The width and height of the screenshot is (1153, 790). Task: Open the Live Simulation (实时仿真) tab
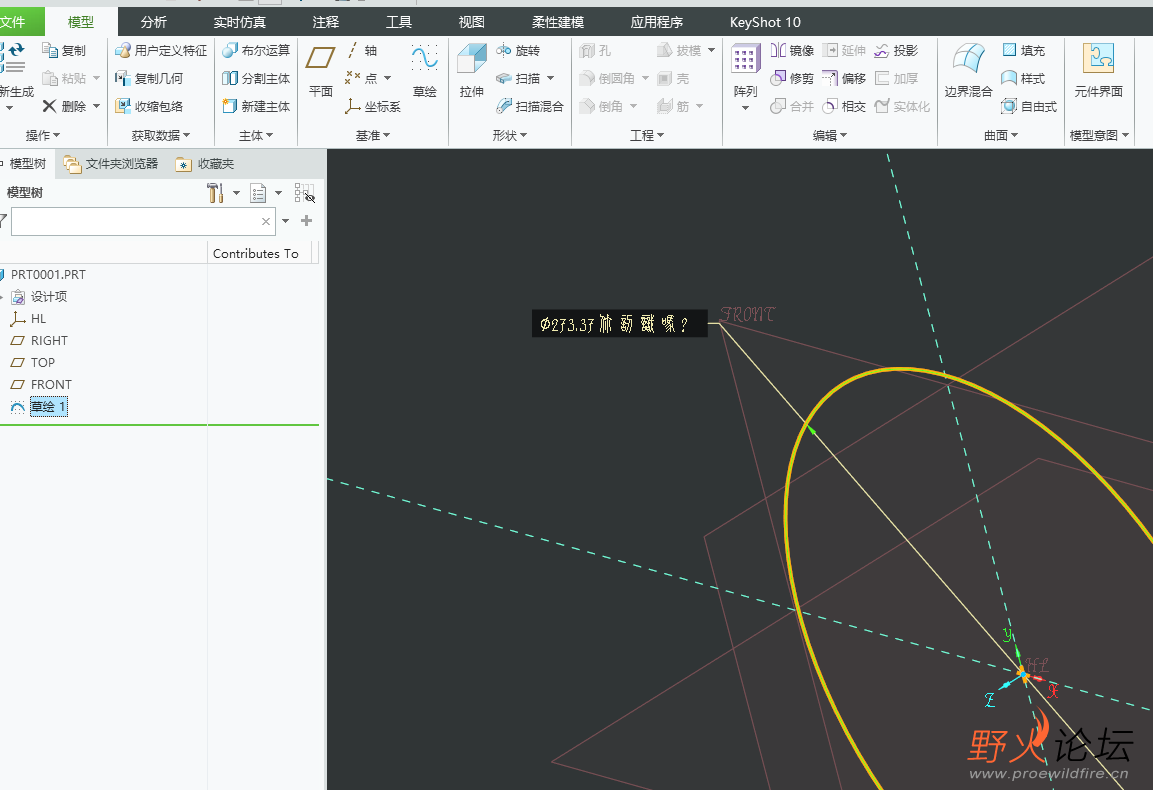click(240, 22)
